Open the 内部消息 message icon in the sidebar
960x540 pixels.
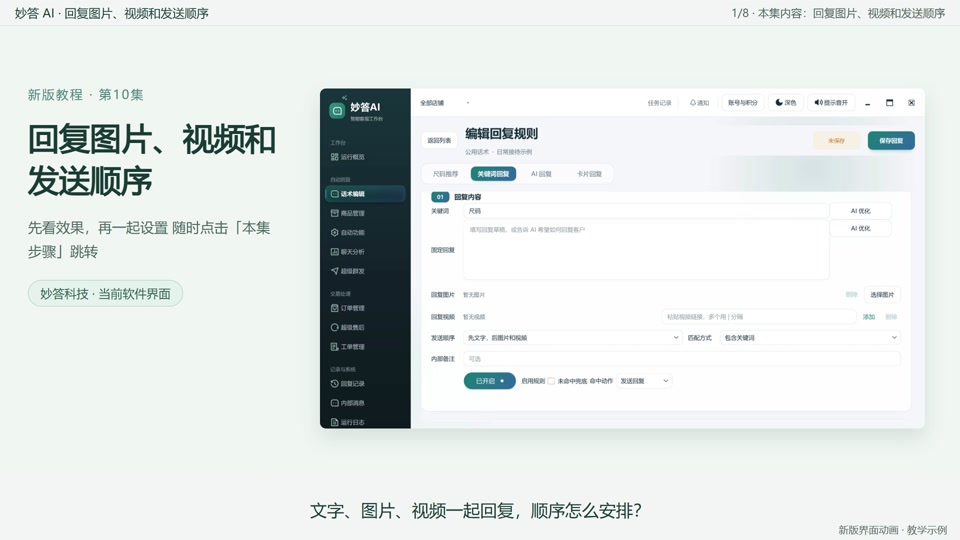point(334,403)
